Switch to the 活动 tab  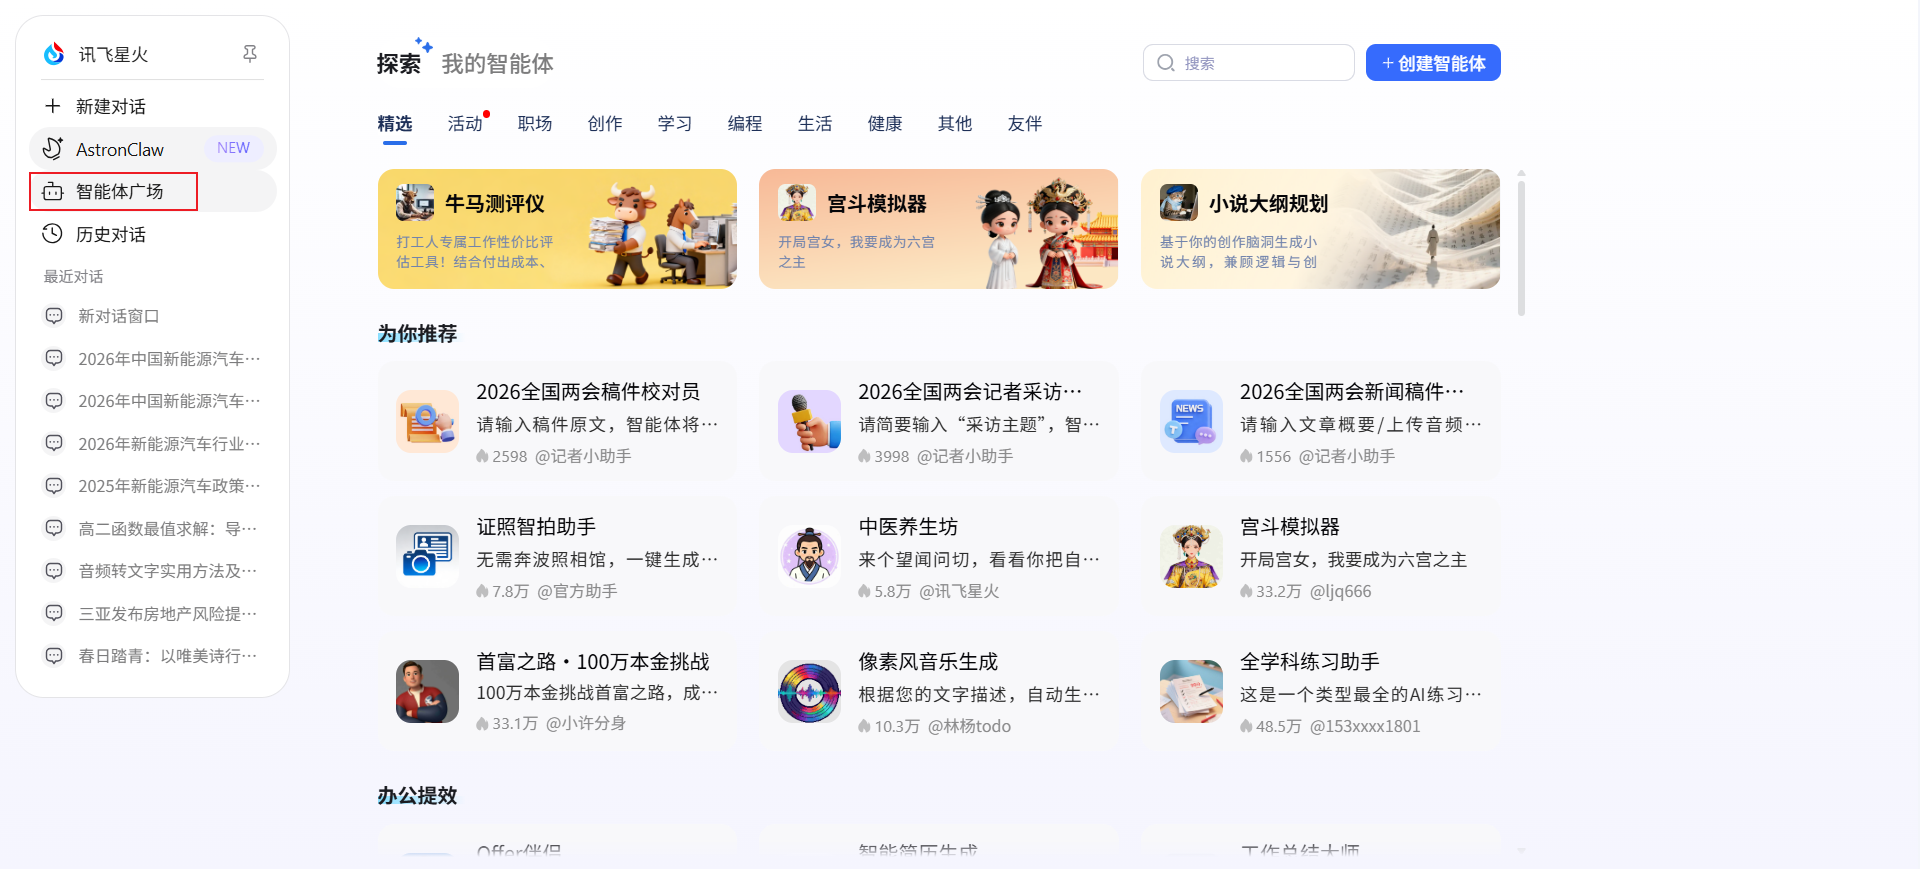465,123
